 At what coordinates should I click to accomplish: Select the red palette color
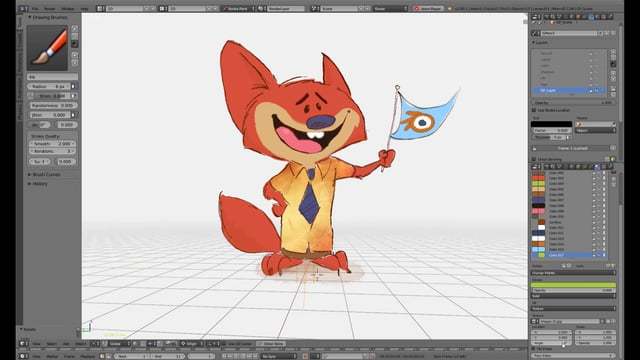pos(538,178)
